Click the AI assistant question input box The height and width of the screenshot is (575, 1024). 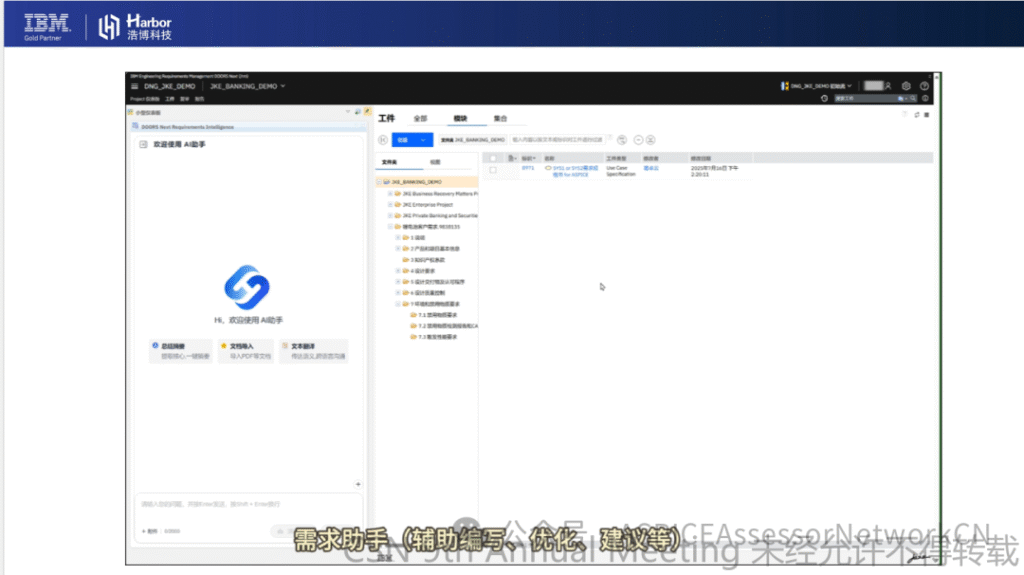click(248, 504)
